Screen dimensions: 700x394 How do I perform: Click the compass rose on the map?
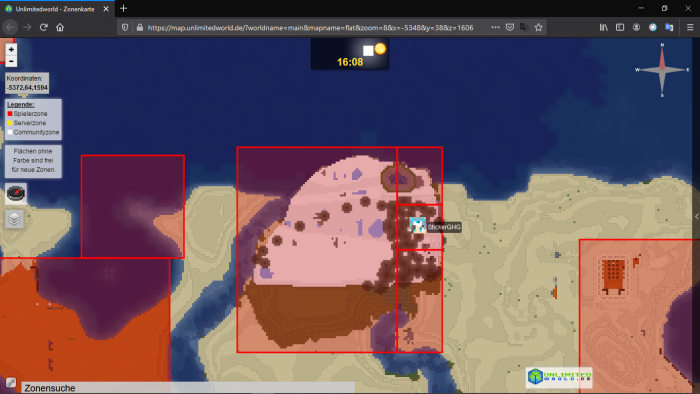point(662,70)
